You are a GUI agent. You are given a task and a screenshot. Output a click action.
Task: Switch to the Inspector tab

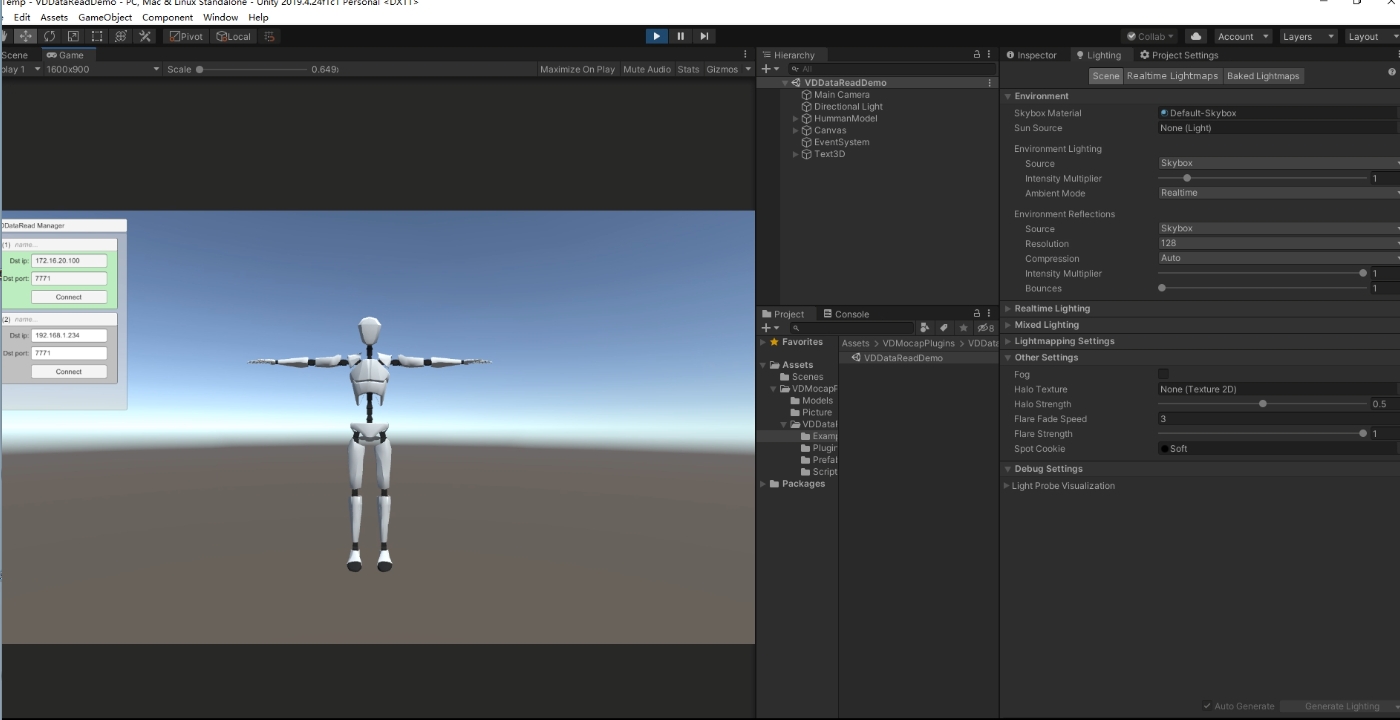click(1031, 55)
